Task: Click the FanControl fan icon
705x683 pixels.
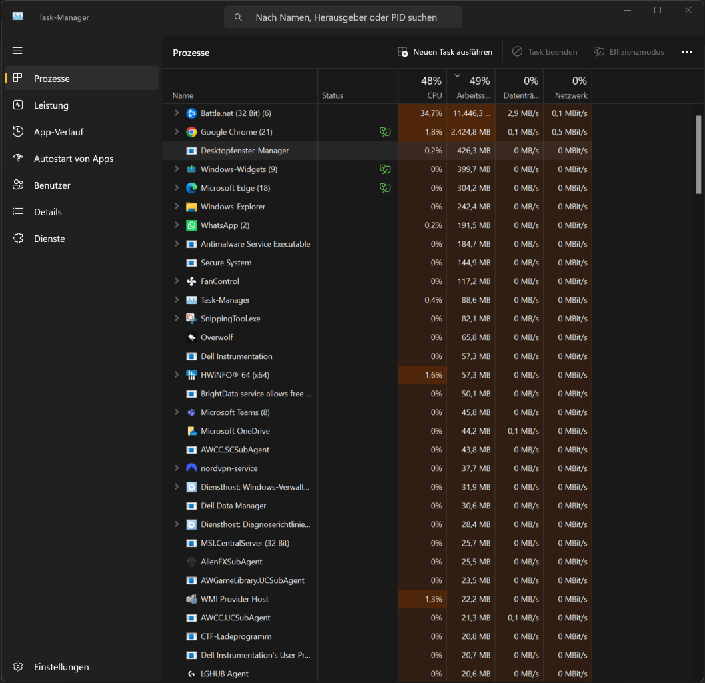Action: click(192, 281)
